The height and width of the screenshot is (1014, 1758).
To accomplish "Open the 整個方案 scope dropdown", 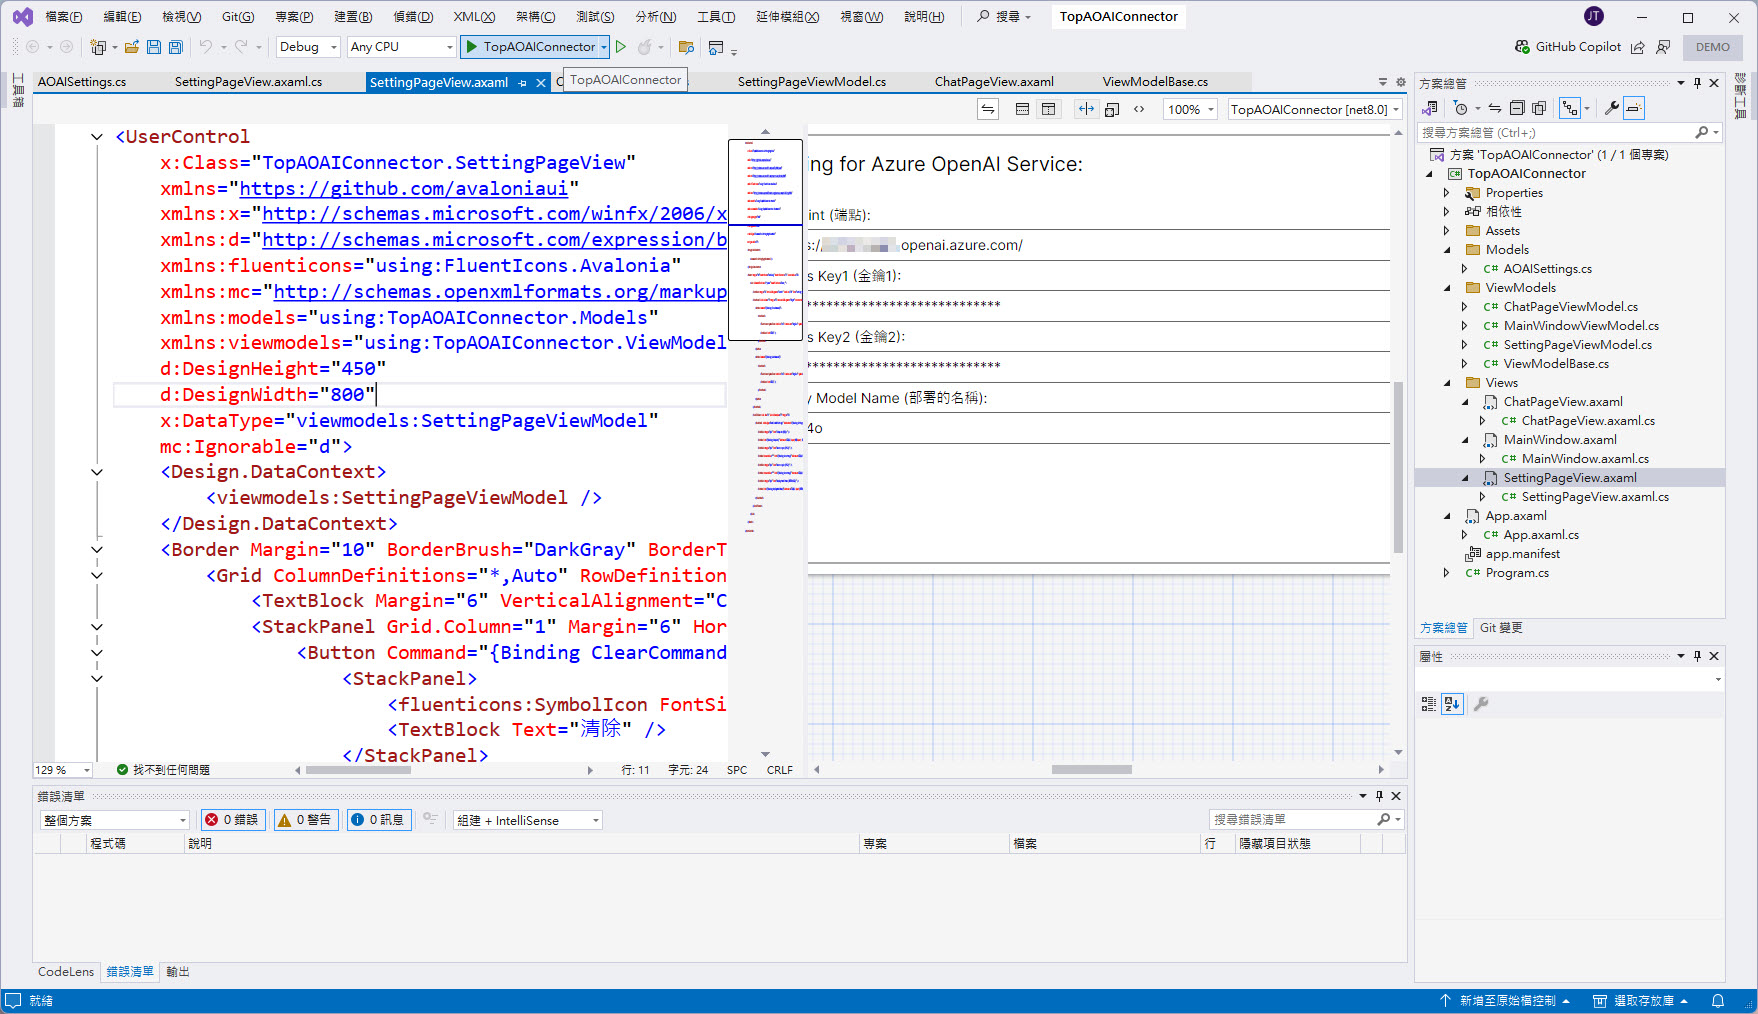I will pyautogui.click(x=114, y=820).
